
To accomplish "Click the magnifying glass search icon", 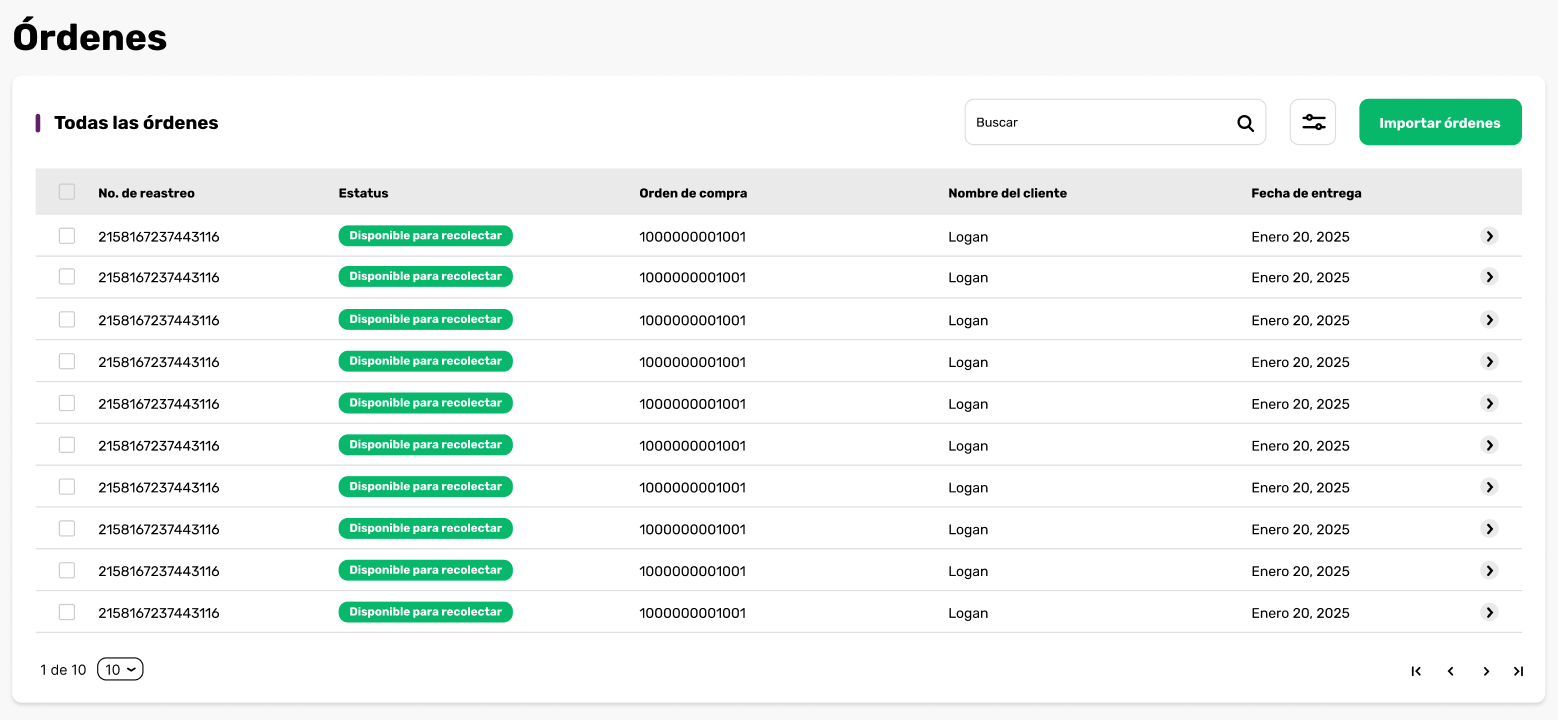I will (1245, 123).
